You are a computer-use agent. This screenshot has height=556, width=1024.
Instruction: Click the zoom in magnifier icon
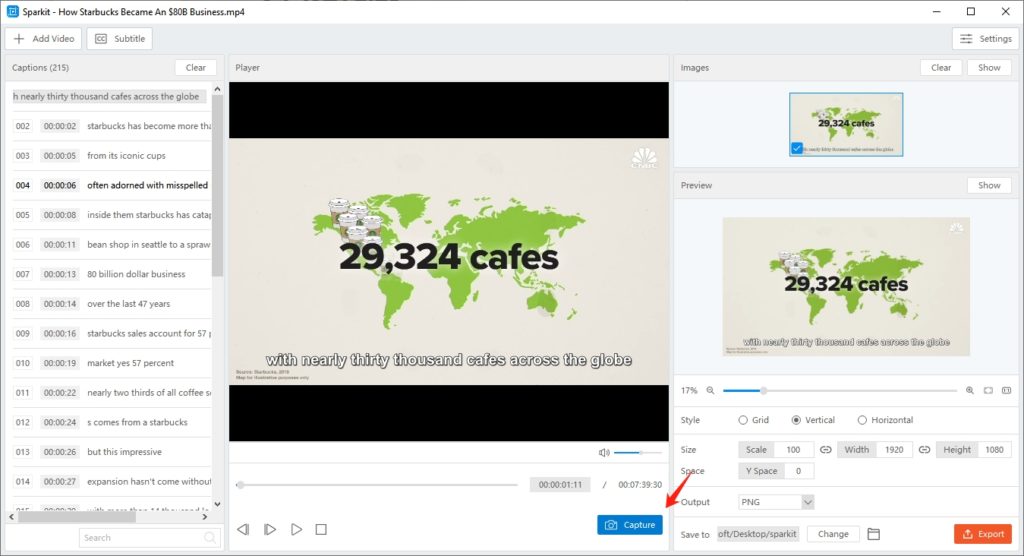click(x=970, y=390)
